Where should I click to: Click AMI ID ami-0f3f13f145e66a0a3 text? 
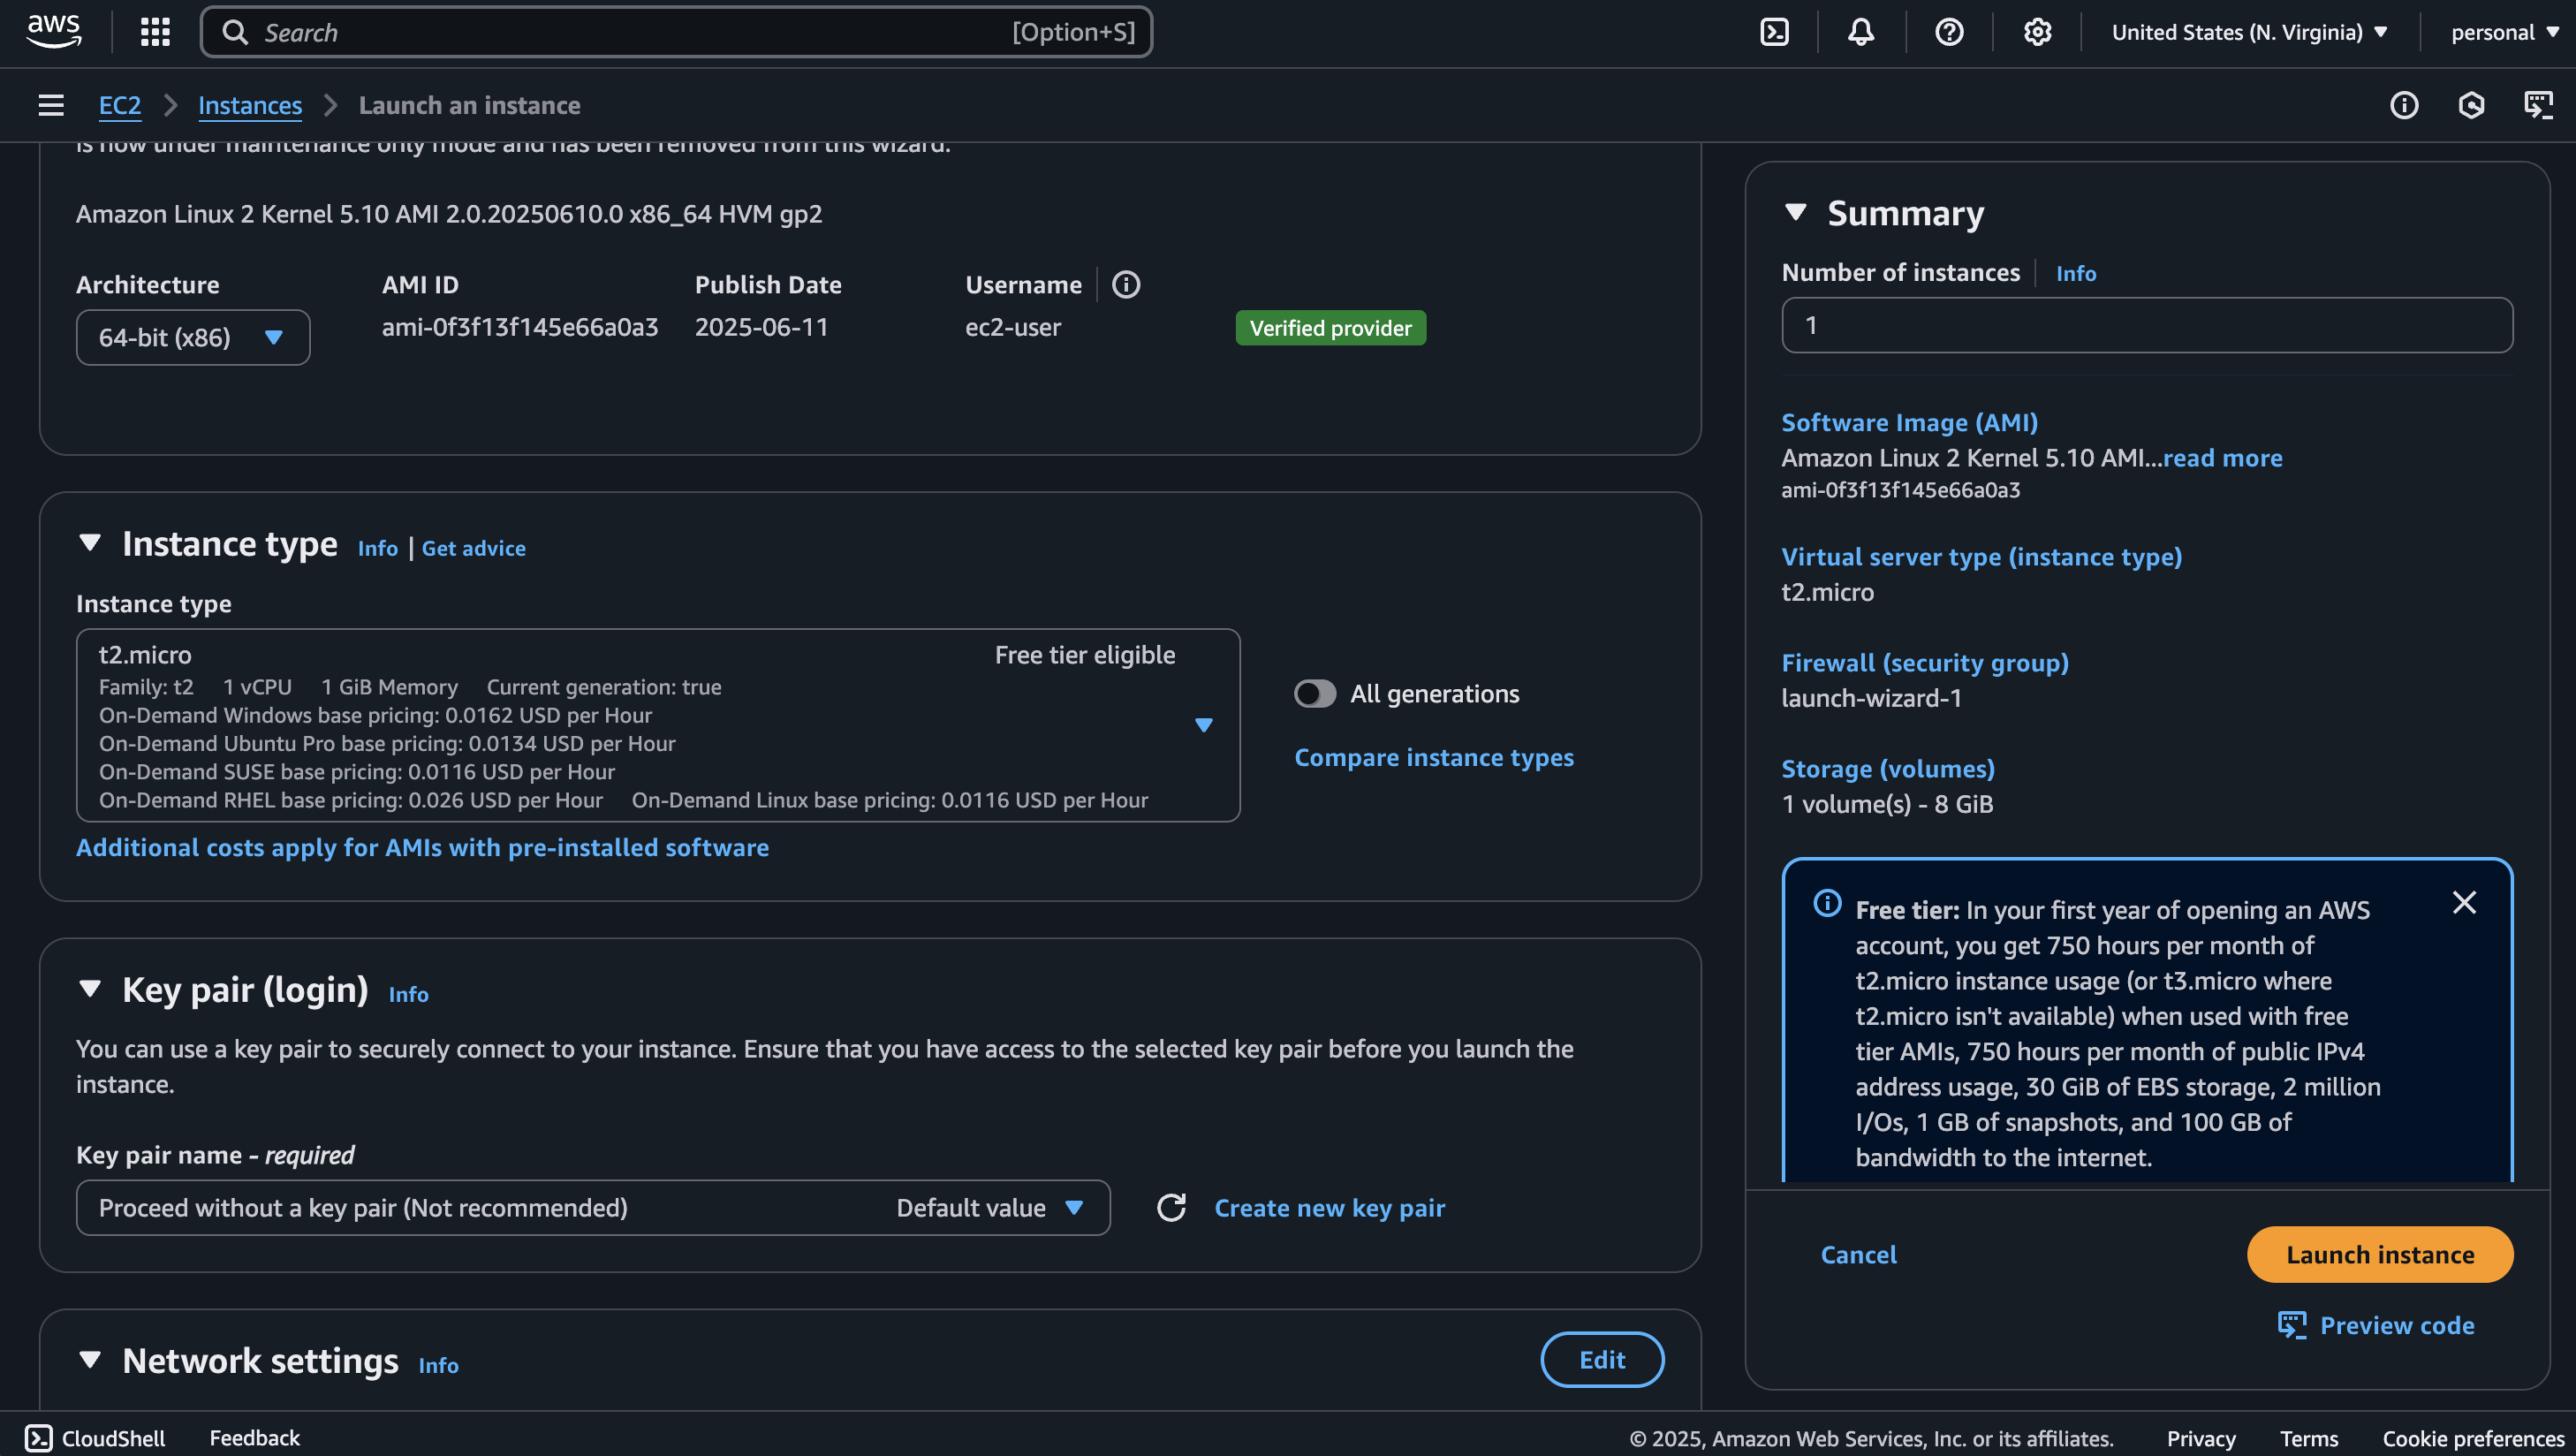520,327
